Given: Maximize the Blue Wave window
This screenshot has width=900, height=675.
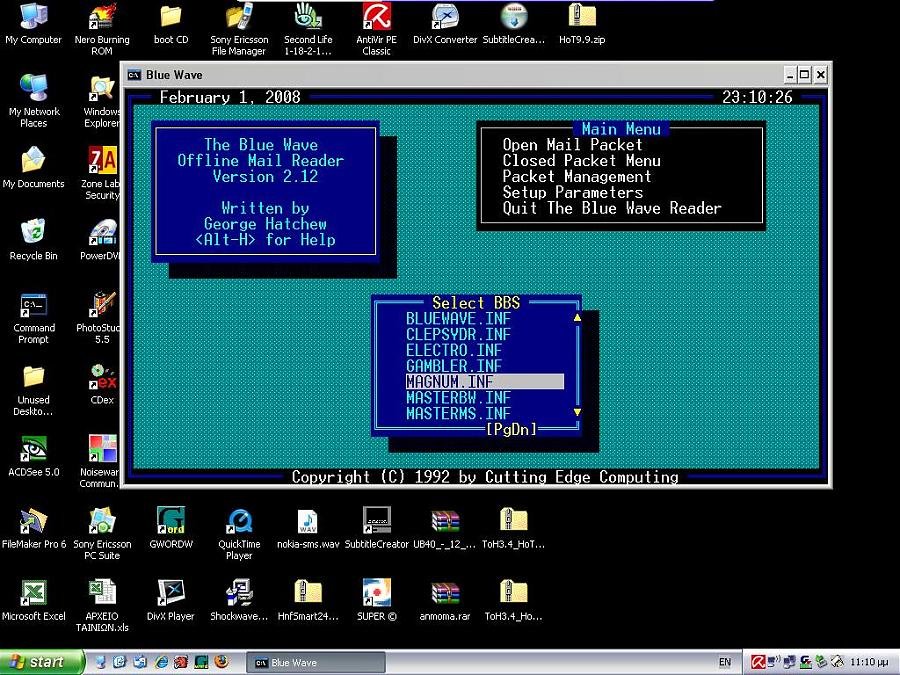Looking at the screenshot, I should pos(805,75).
